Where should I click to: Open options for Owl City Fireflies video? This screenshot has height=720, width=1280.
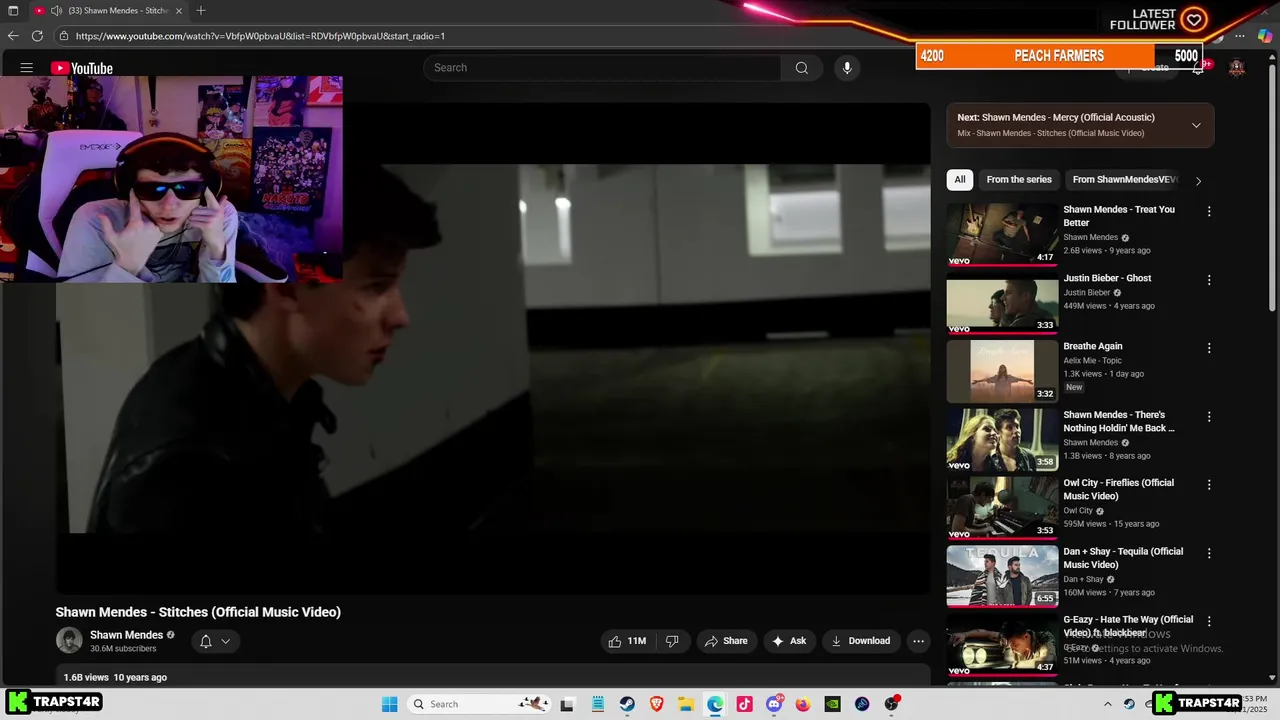(x=1209, y=485)
